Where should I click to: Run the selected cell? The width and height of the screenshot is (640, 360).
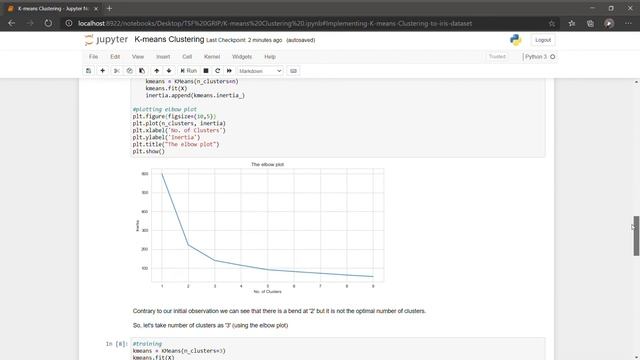pos(189,71)
